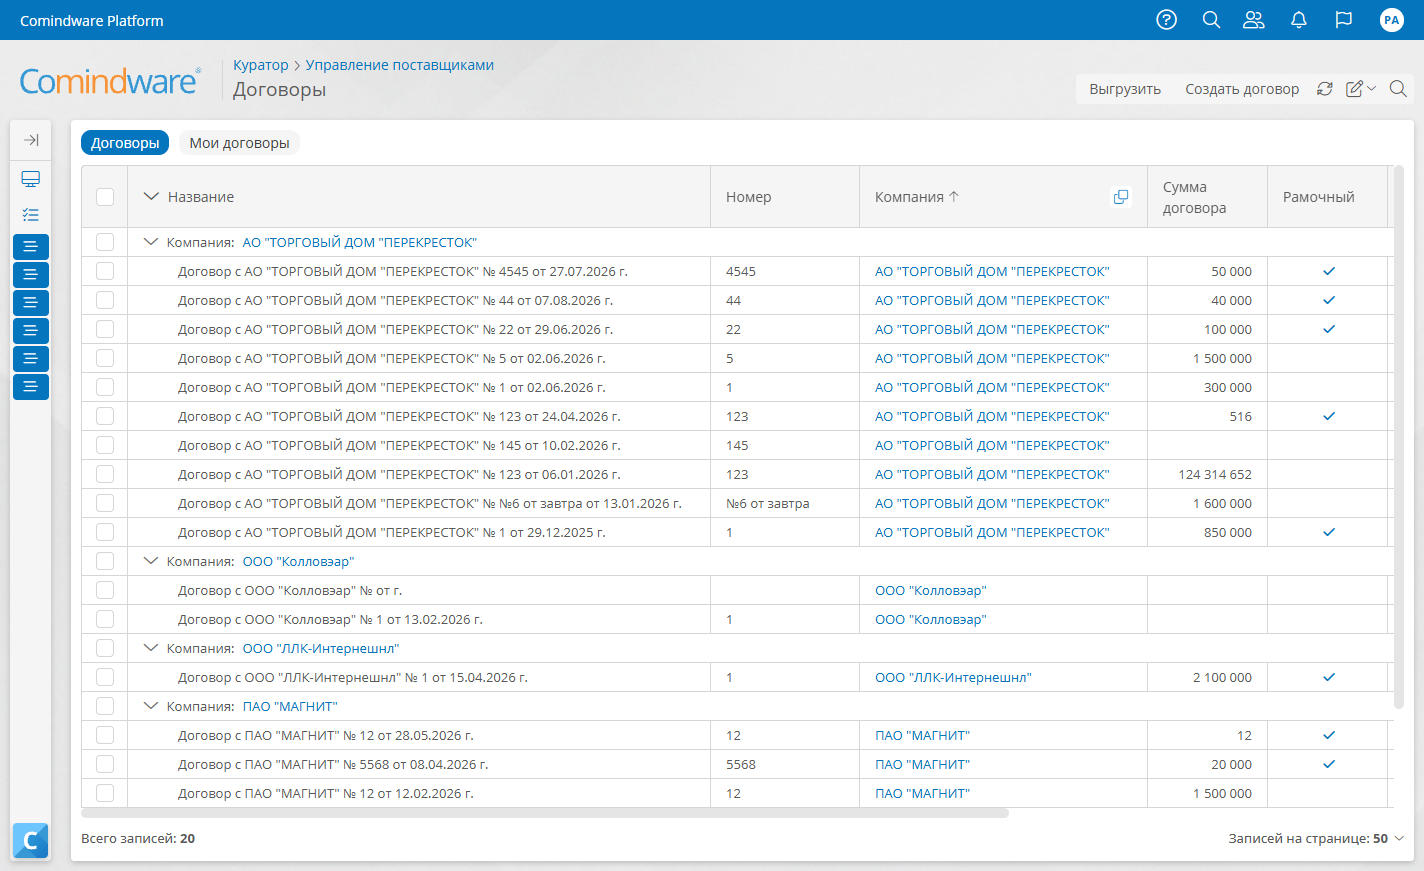Click the copy icon in Компания column header
1424x871 pixels.
pyautogui.click(x=1121, y=197)
